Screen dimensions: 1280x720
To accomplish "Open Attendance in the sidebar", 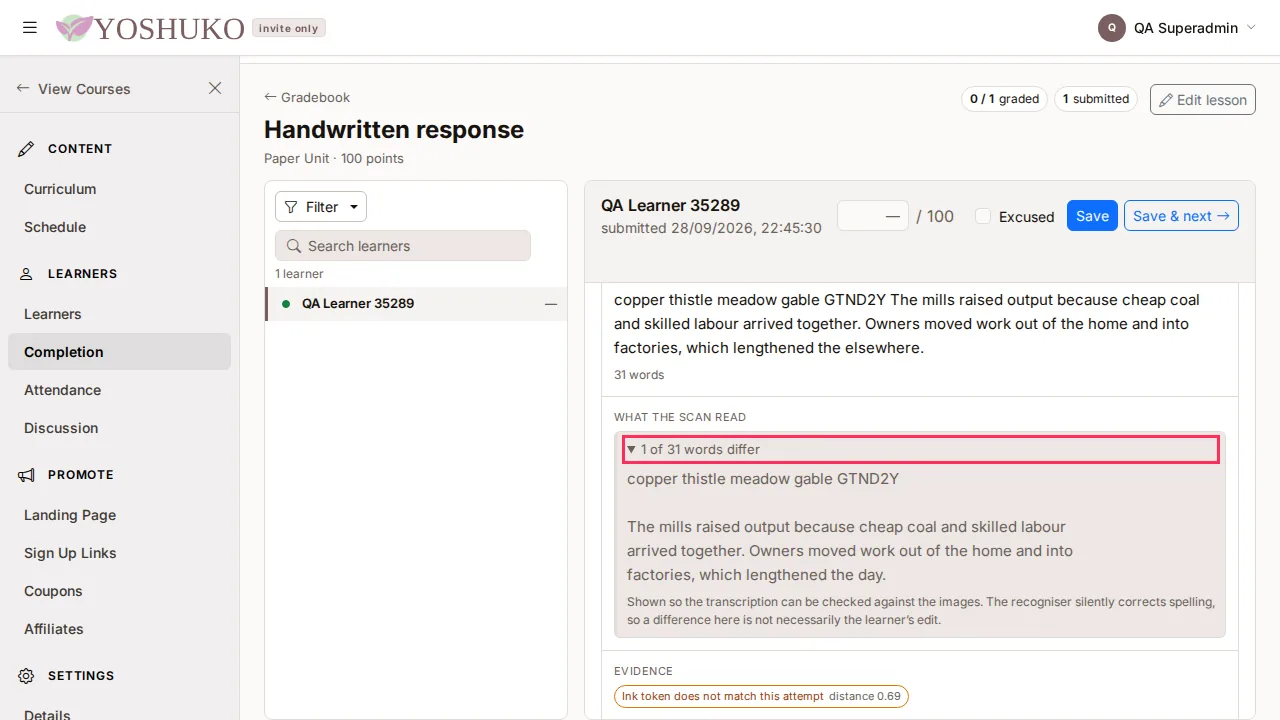I will (x=119, y=390).
